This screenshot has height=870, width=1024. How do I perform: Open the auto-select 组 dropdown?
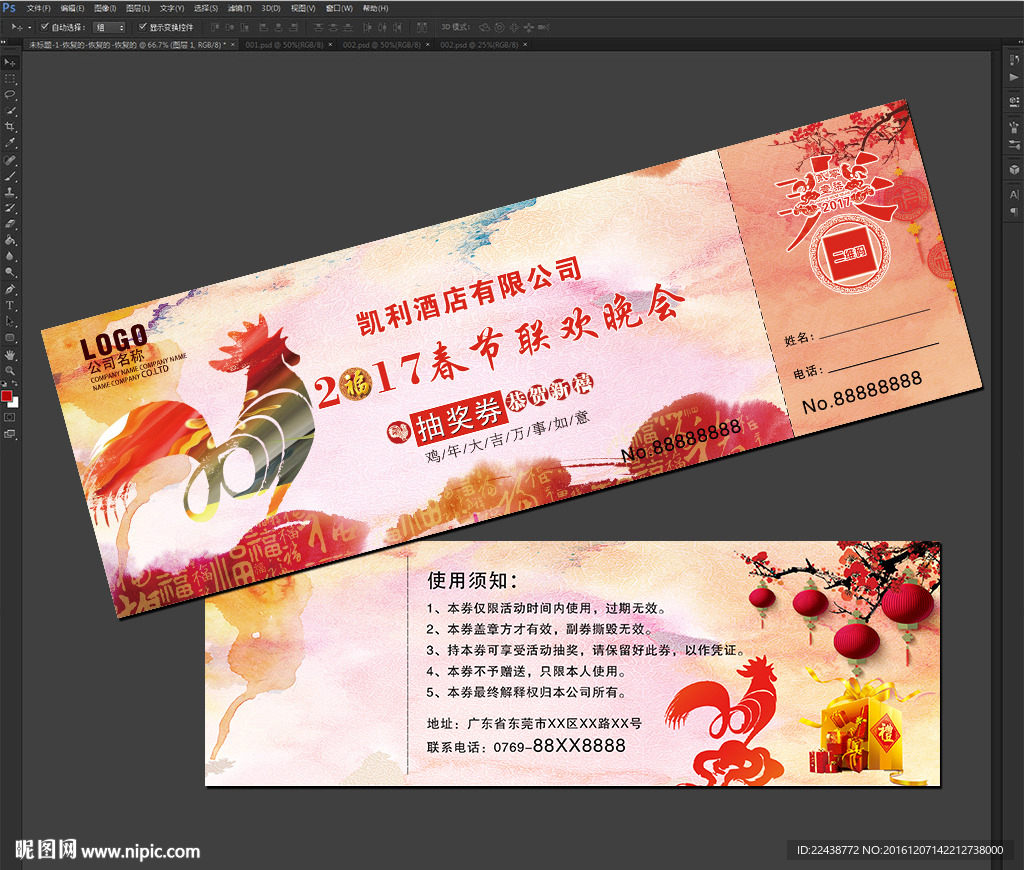[x=110, y=27]
